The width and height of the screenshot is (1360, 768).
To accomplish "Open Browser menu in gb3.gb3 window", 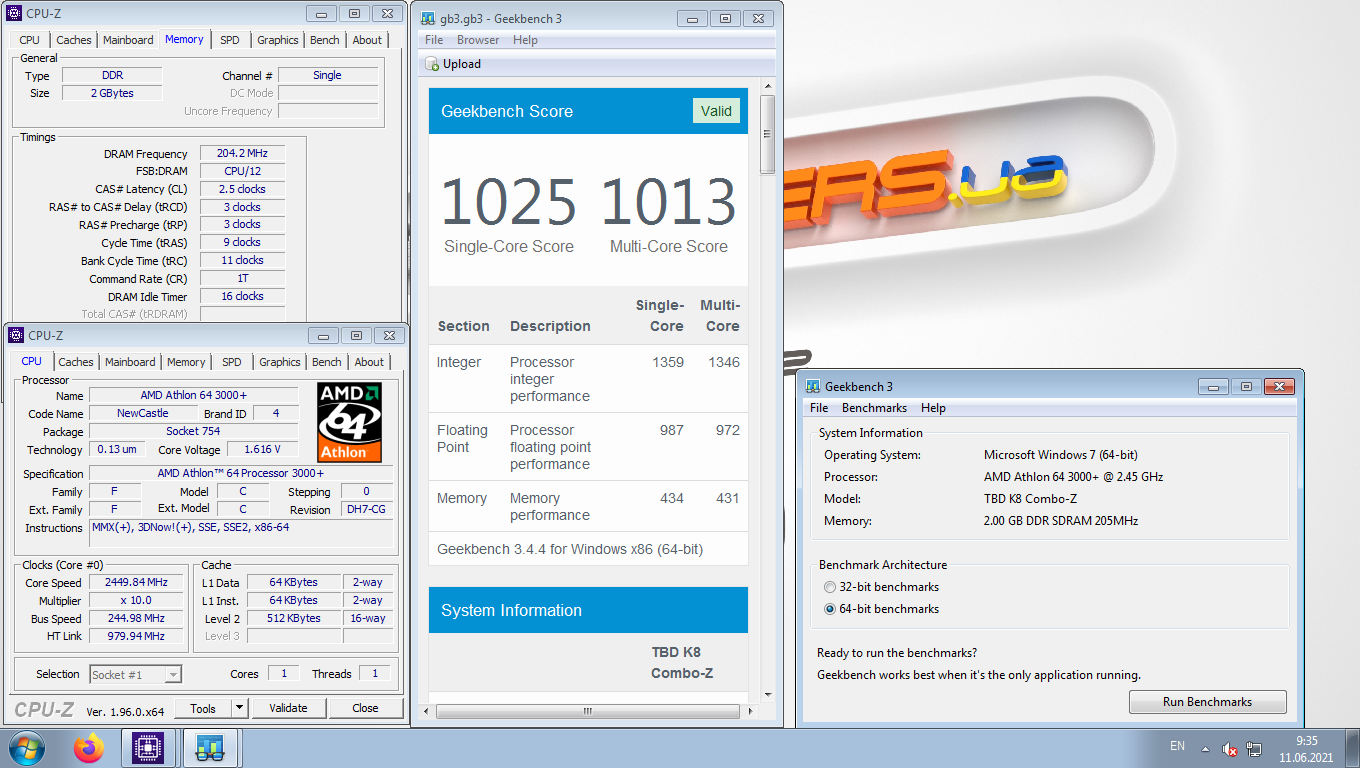I will 478,40.
